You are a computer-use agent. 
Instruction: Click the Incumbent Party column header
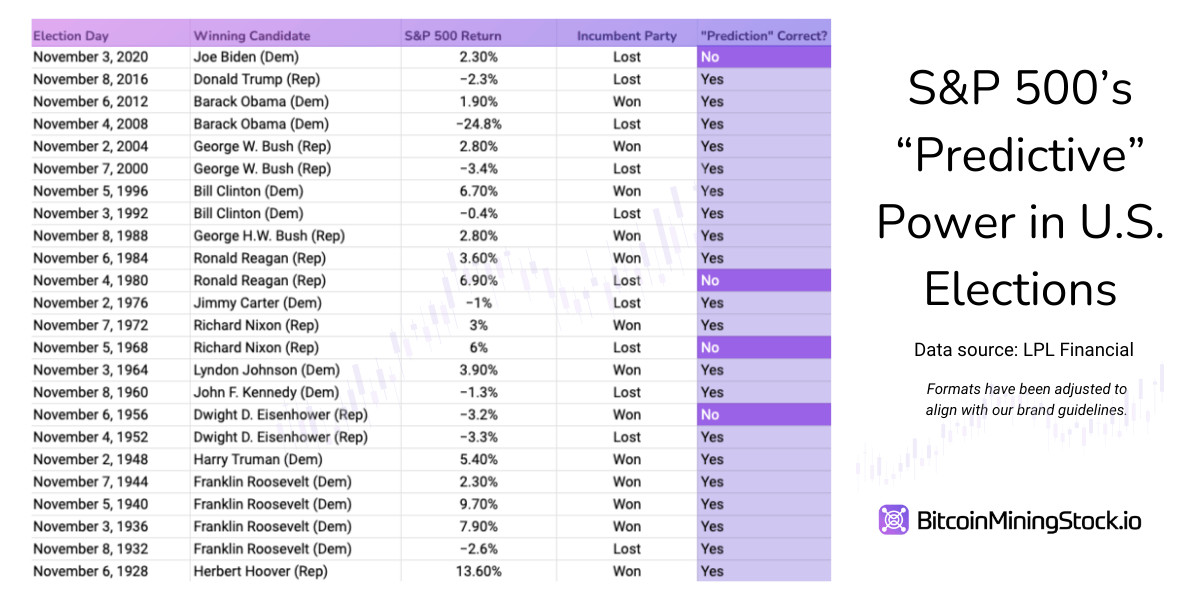626,36
